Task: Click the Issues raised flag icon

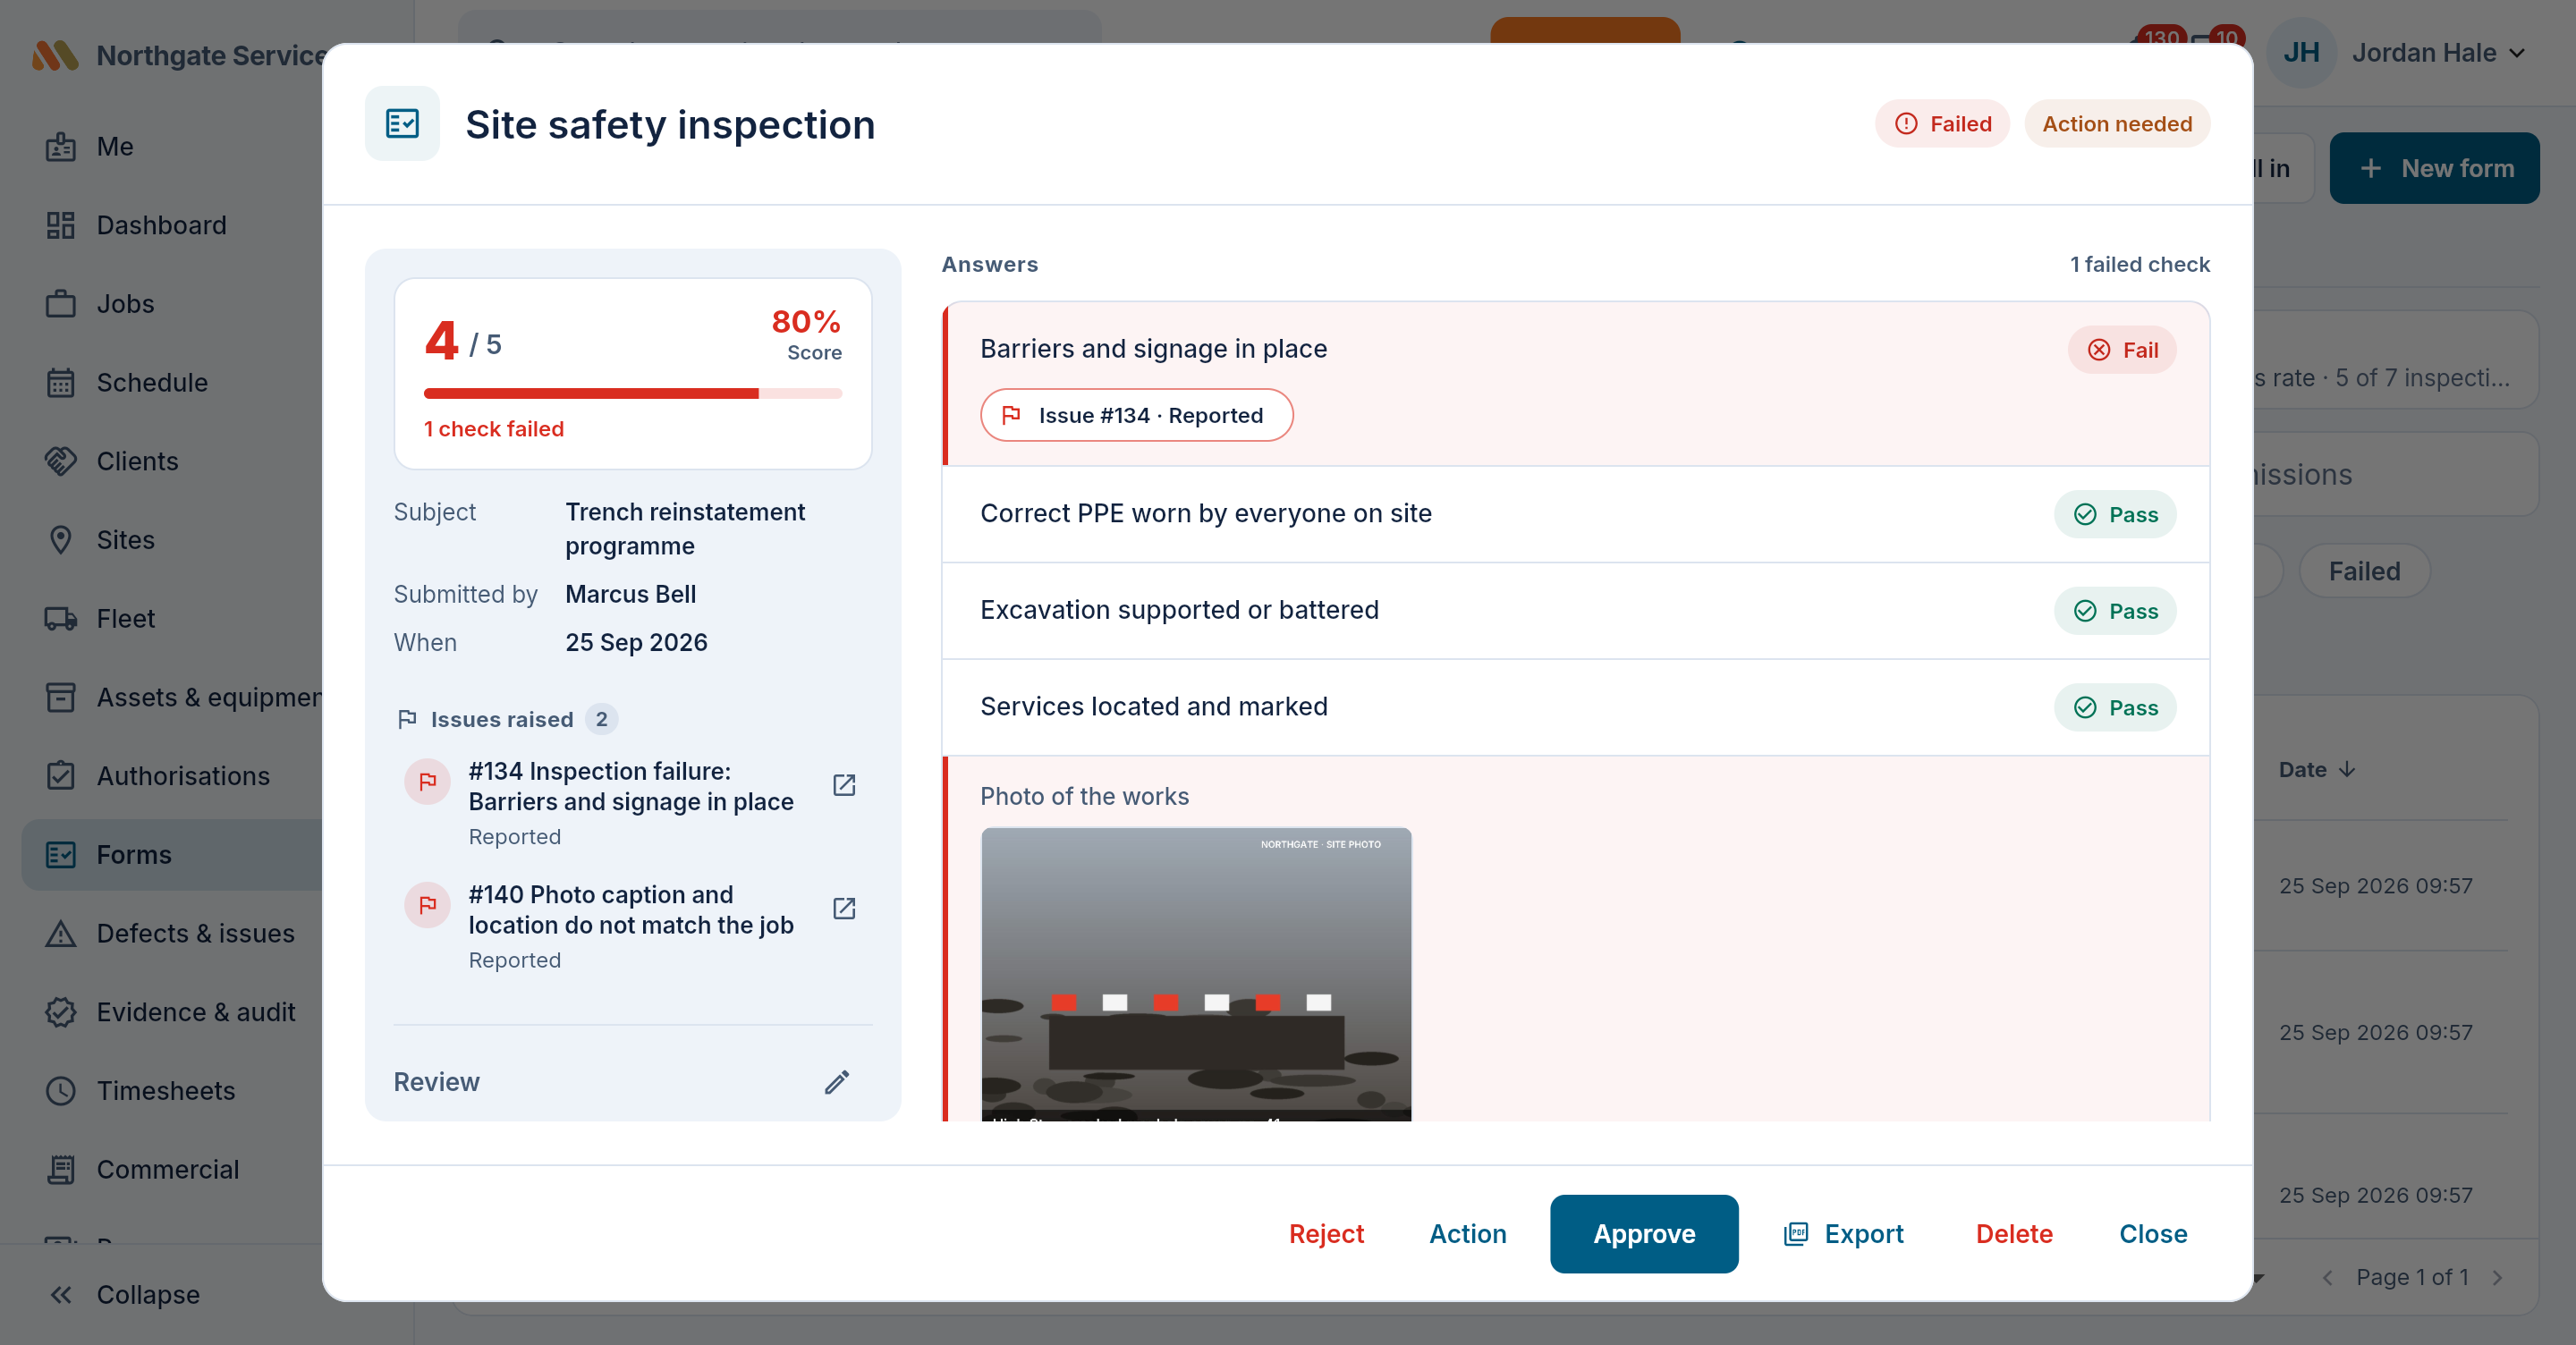Action: click(407, 719)
